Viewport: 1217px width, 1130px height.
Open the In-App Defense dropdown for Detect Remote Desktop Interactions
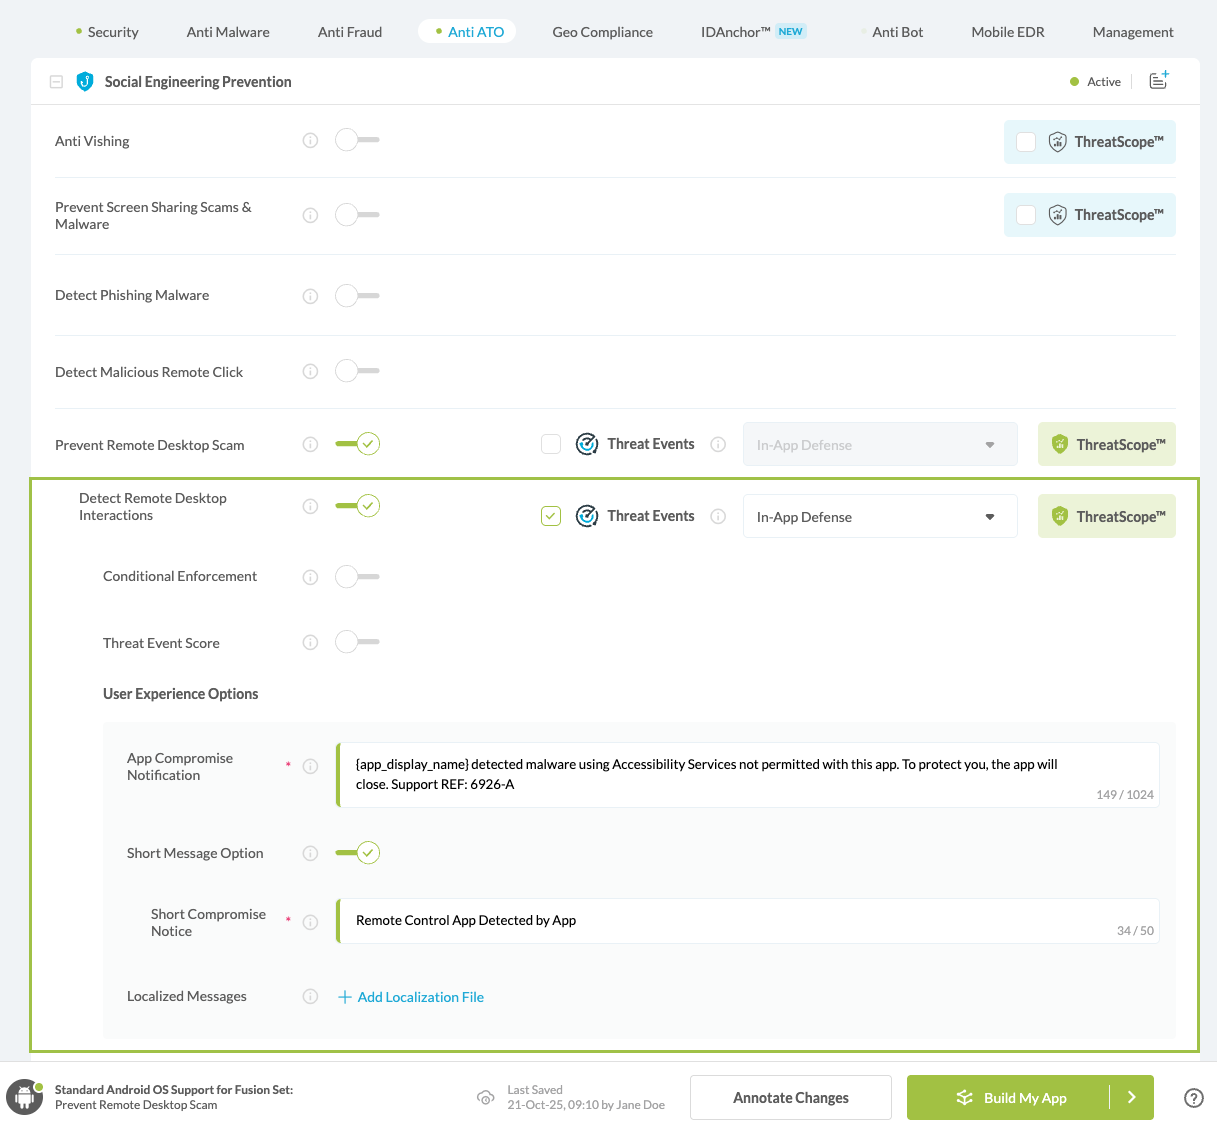tap(879, 516)
